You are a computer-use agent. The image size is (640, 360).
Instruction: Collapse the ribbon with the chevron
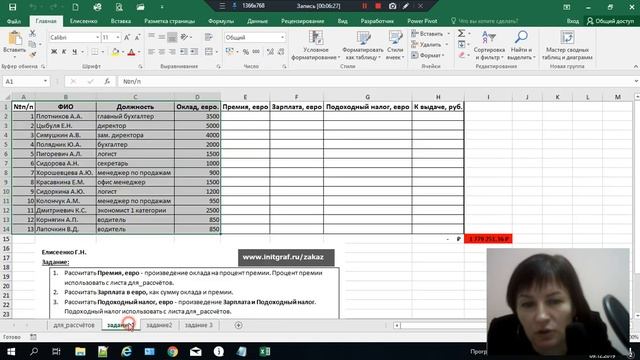pyautogui.click(x=636, y=66)
